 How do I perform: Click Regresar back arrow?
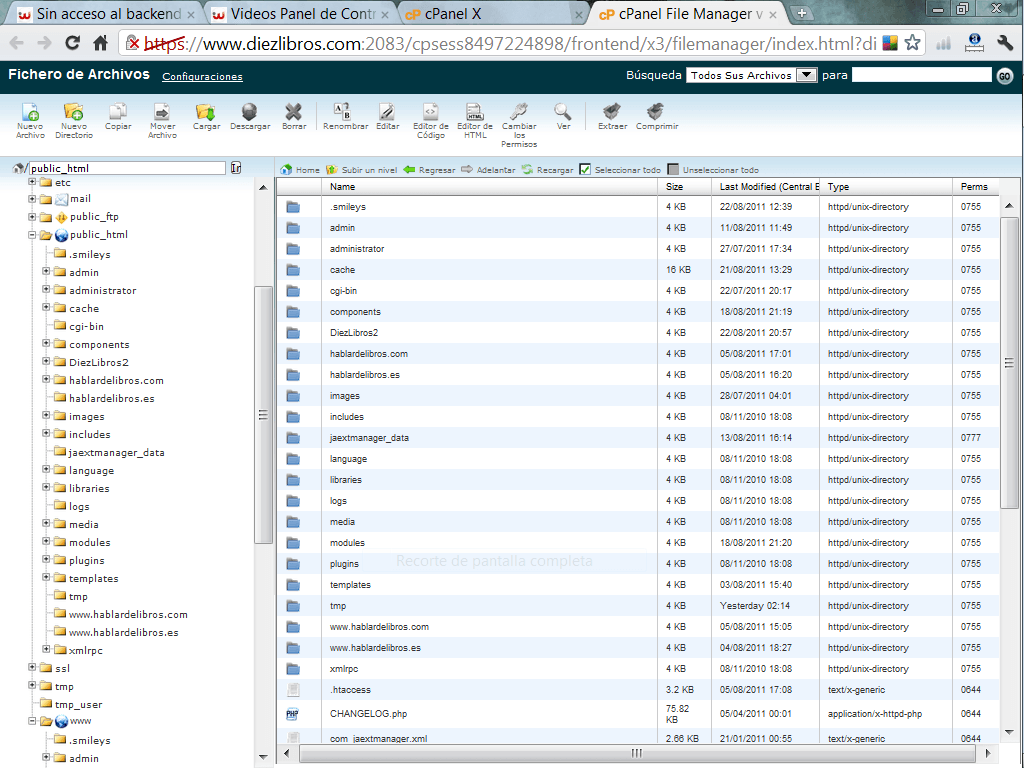click(x=429, y=170)
